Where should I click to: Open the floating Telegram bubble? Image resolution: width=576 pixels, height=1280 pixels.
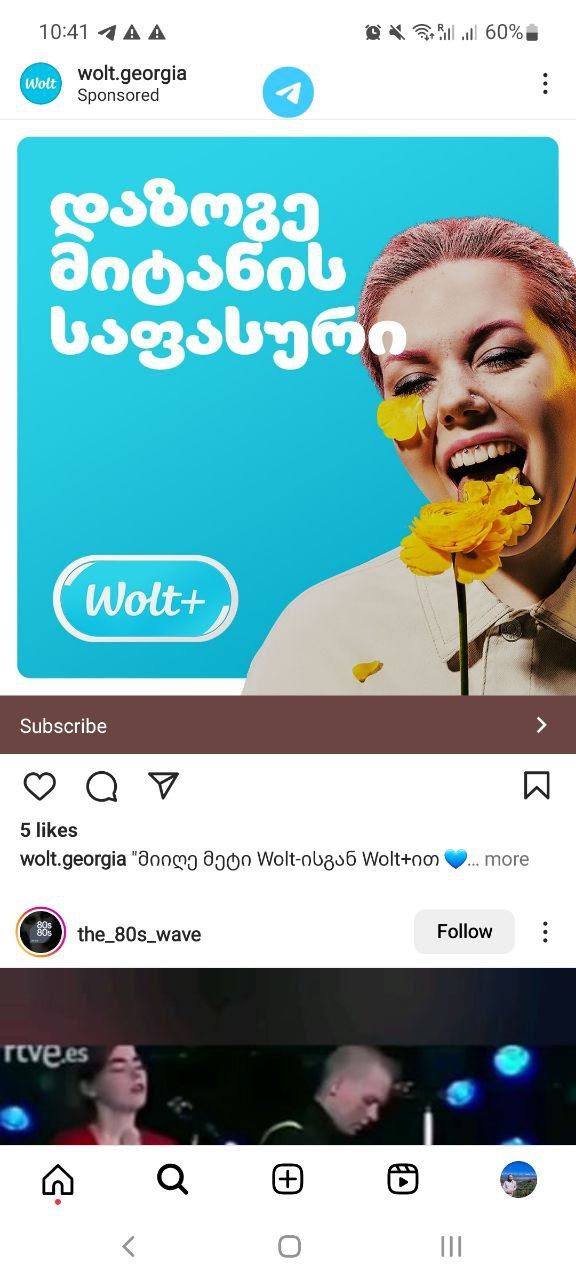[288, 93]
